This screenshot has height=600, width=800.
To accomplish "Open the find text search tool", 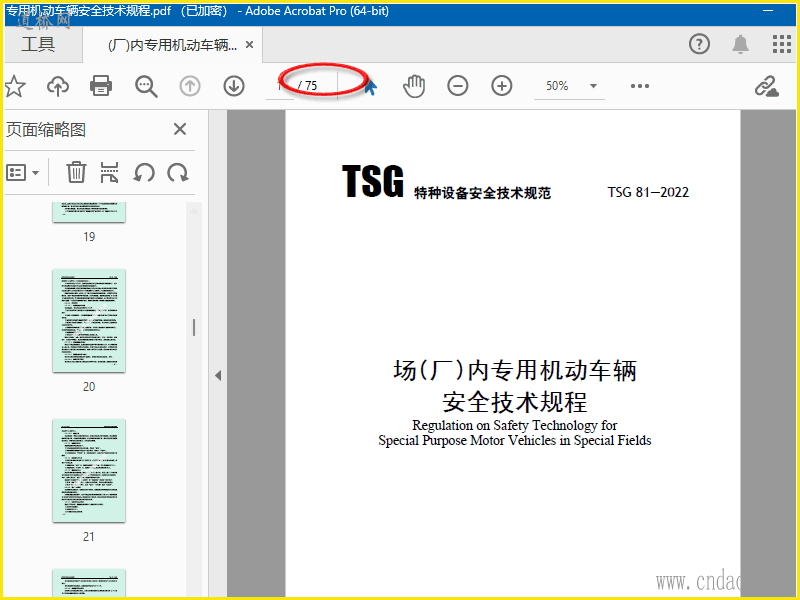I will point(146,86).
